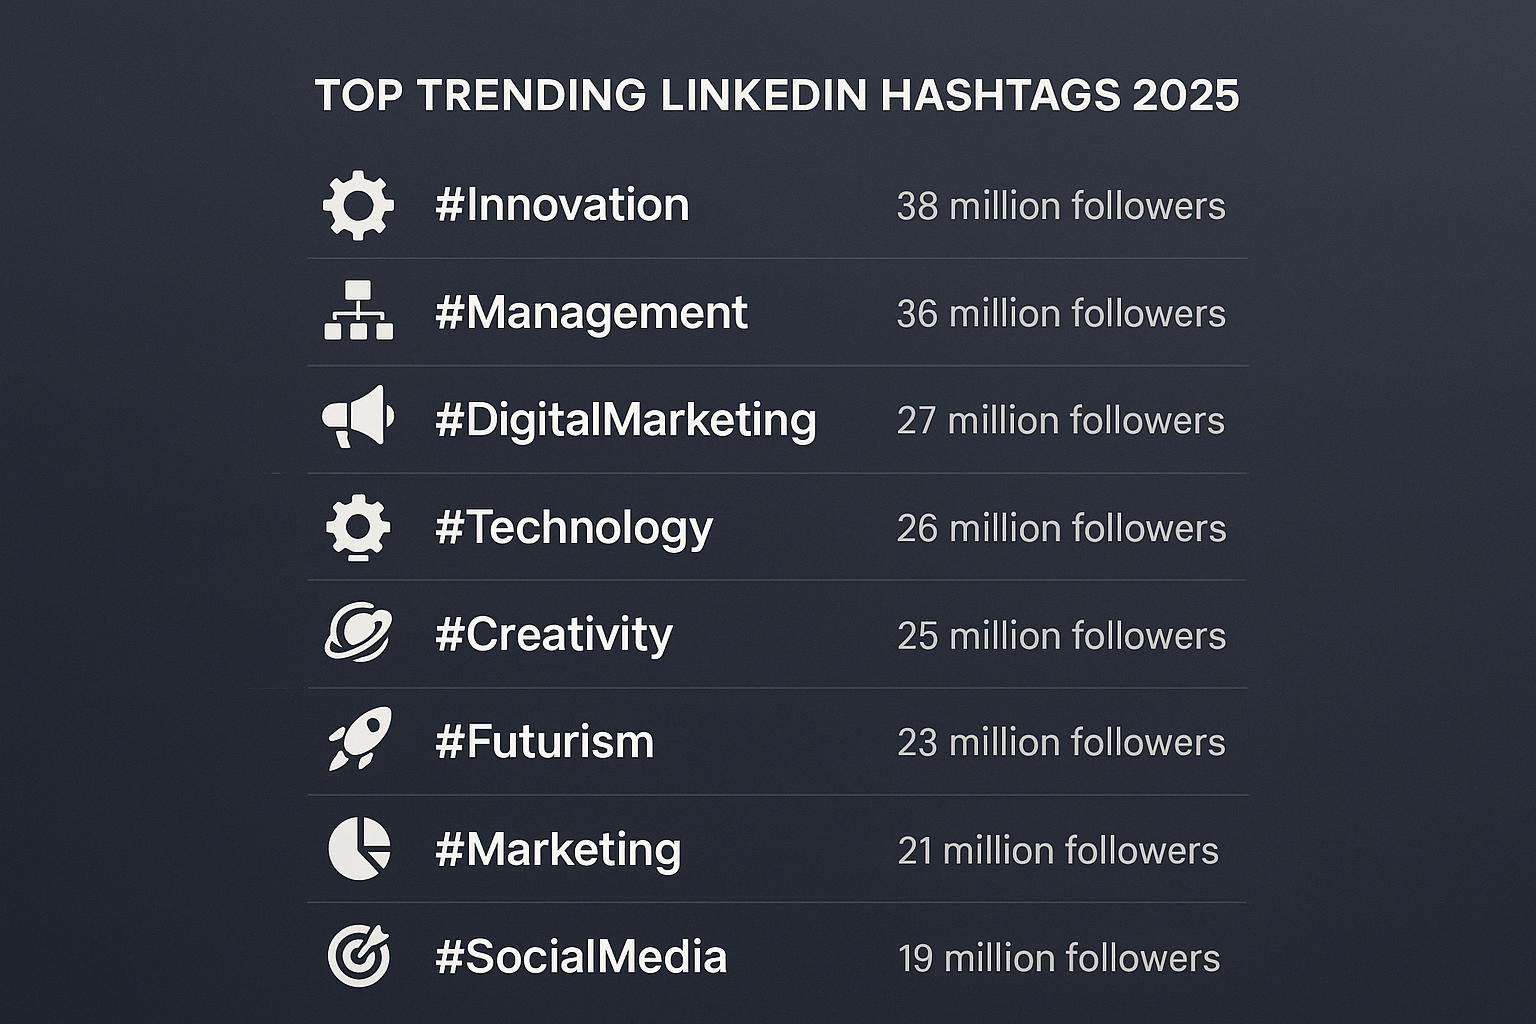Click the gear icon beside #Innovation
This screenshot has height=1024, width=1536.
(x=358, y=205)
